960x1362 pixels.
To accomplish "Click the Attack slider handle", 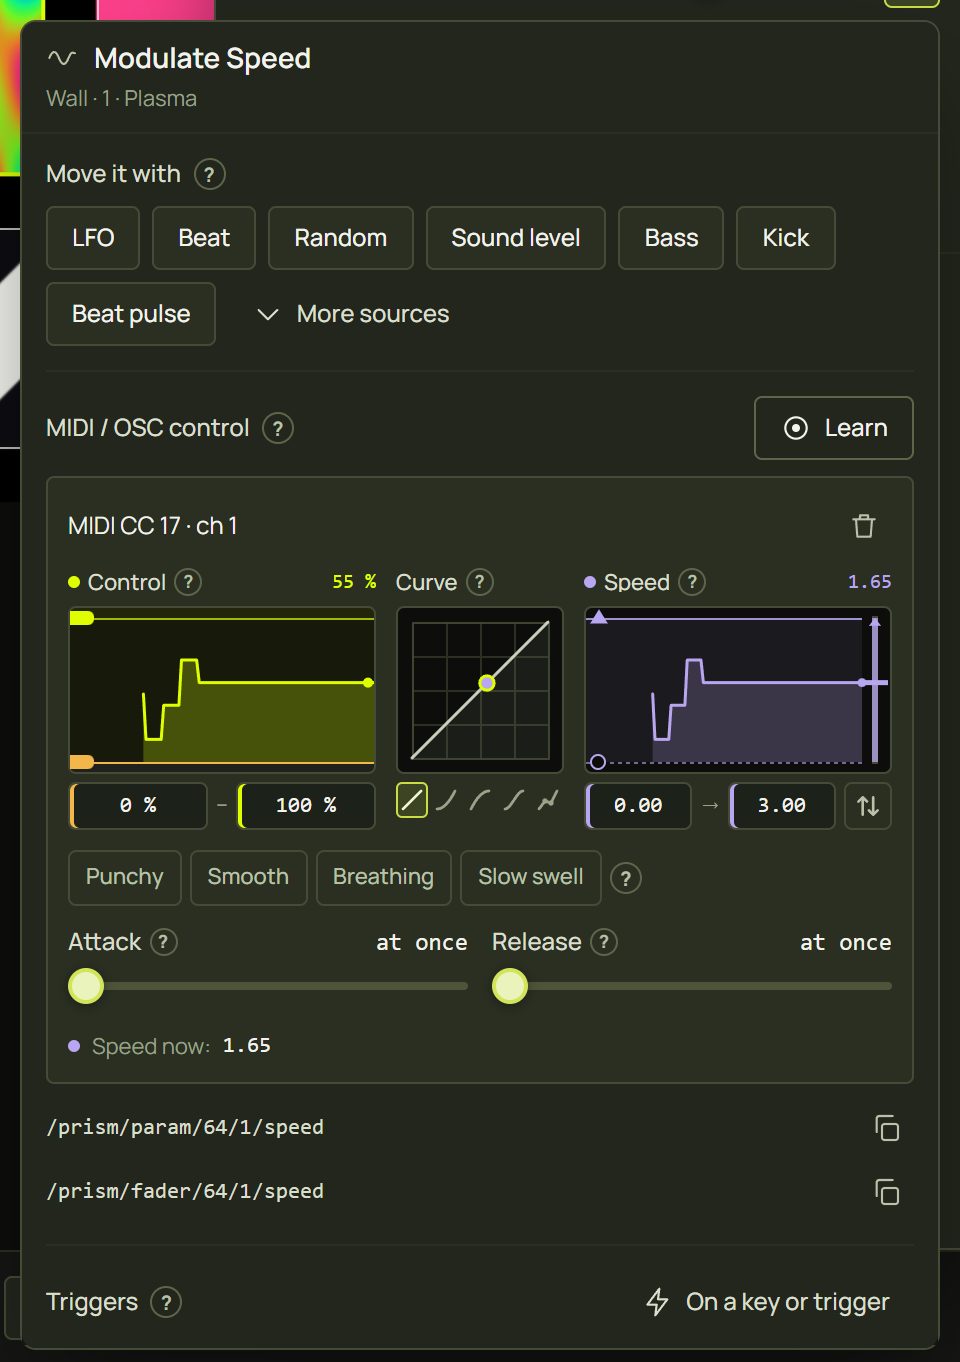I will tap(86, 986).
